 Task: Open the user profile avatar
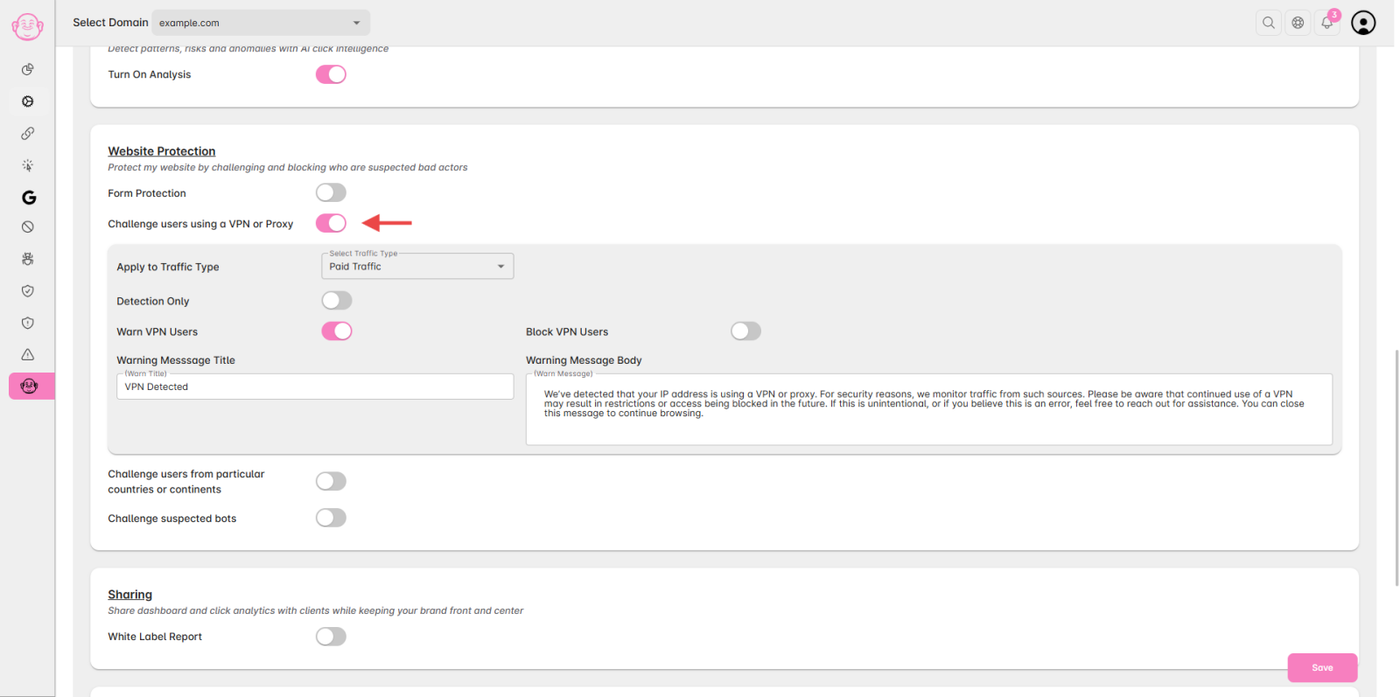coord(1364,22)
